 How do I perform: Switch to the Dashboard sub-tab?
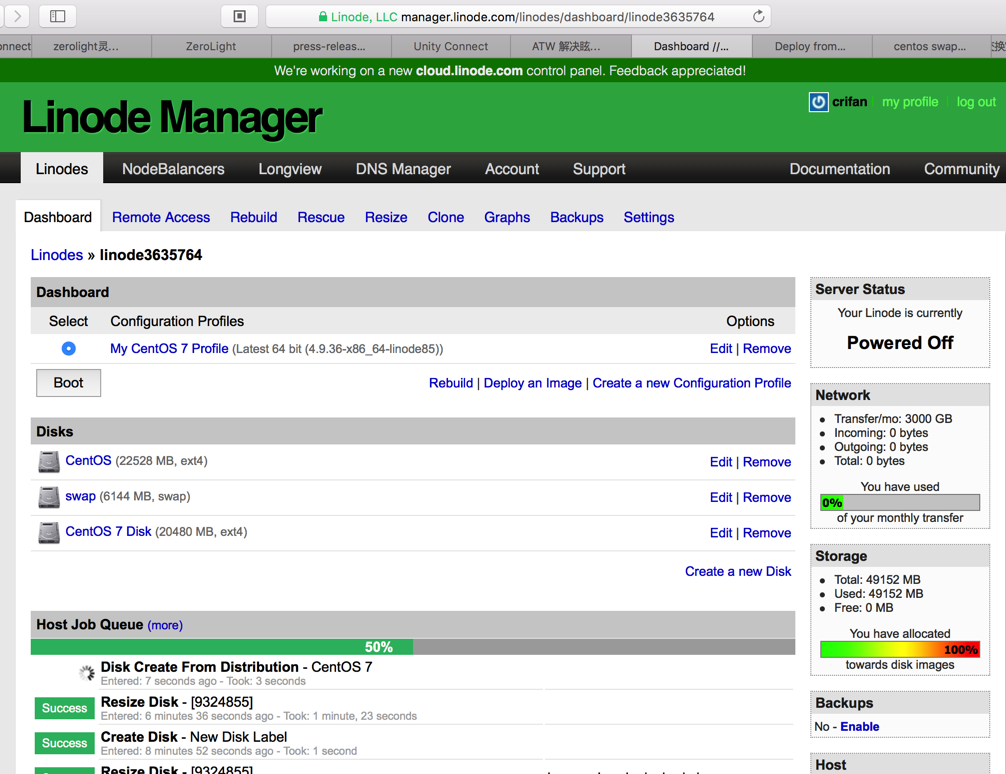click(58, 217)
